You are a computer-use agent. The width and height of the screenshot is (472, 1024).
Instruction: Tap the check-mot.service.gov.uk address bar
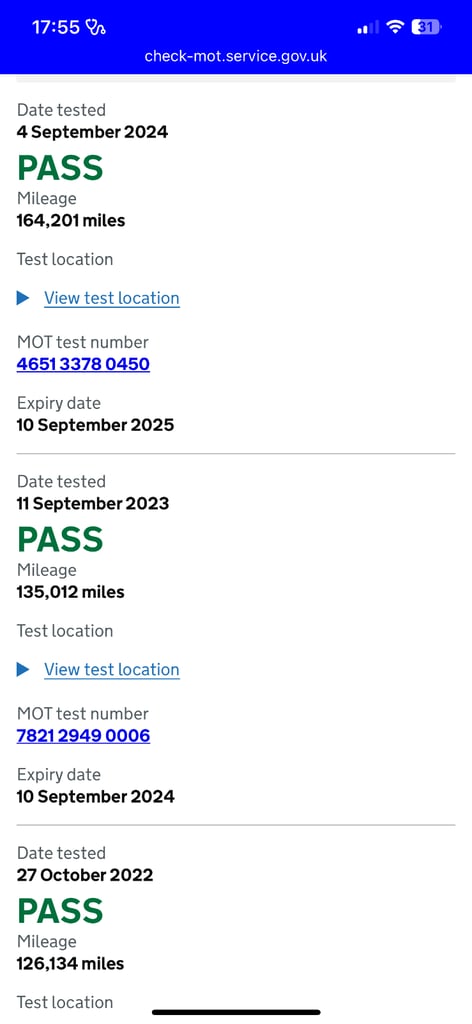pos(236,56)
